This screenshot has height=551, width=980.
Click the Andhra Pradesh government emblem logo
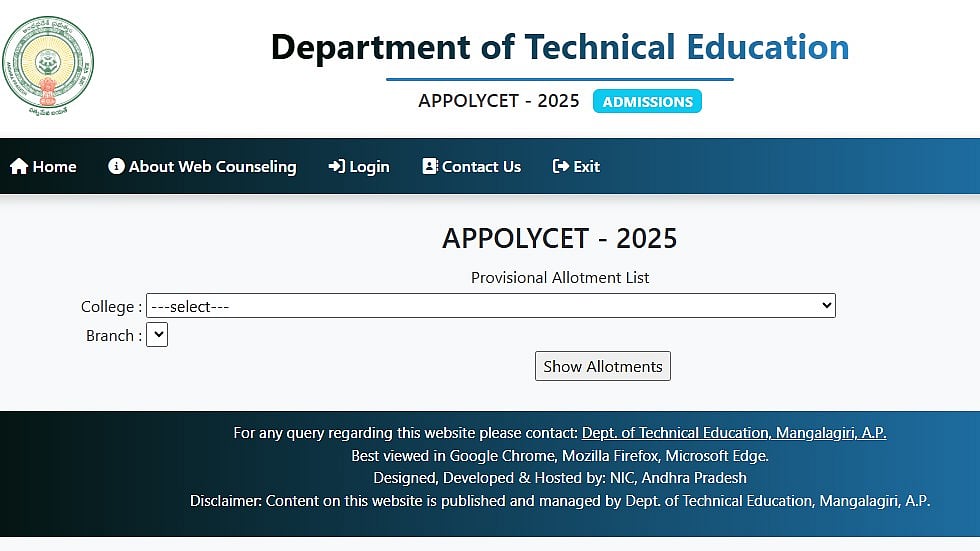click(x=47, y=67)
